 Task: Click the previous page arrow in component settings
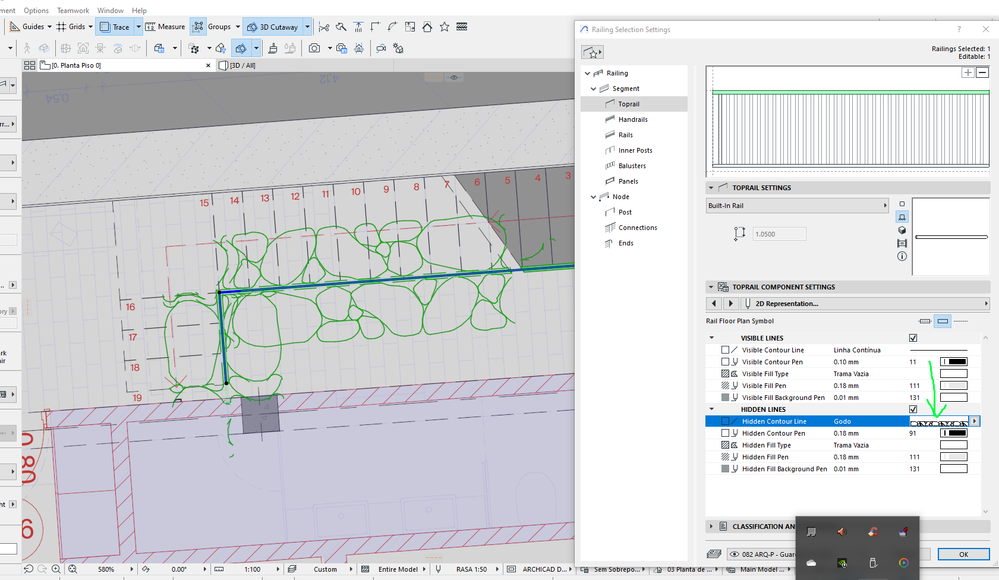point(714,303)
